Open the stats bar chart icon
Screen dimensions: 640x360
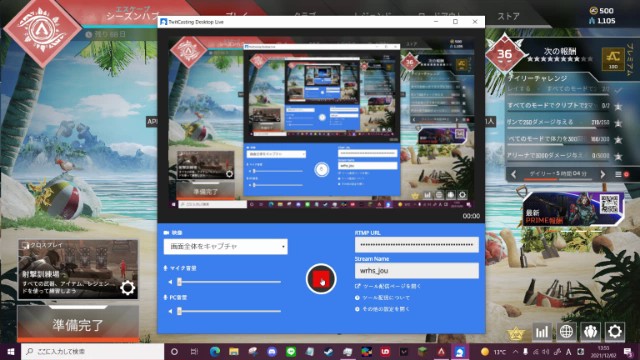pyautogui.click(x=542, y=331)
